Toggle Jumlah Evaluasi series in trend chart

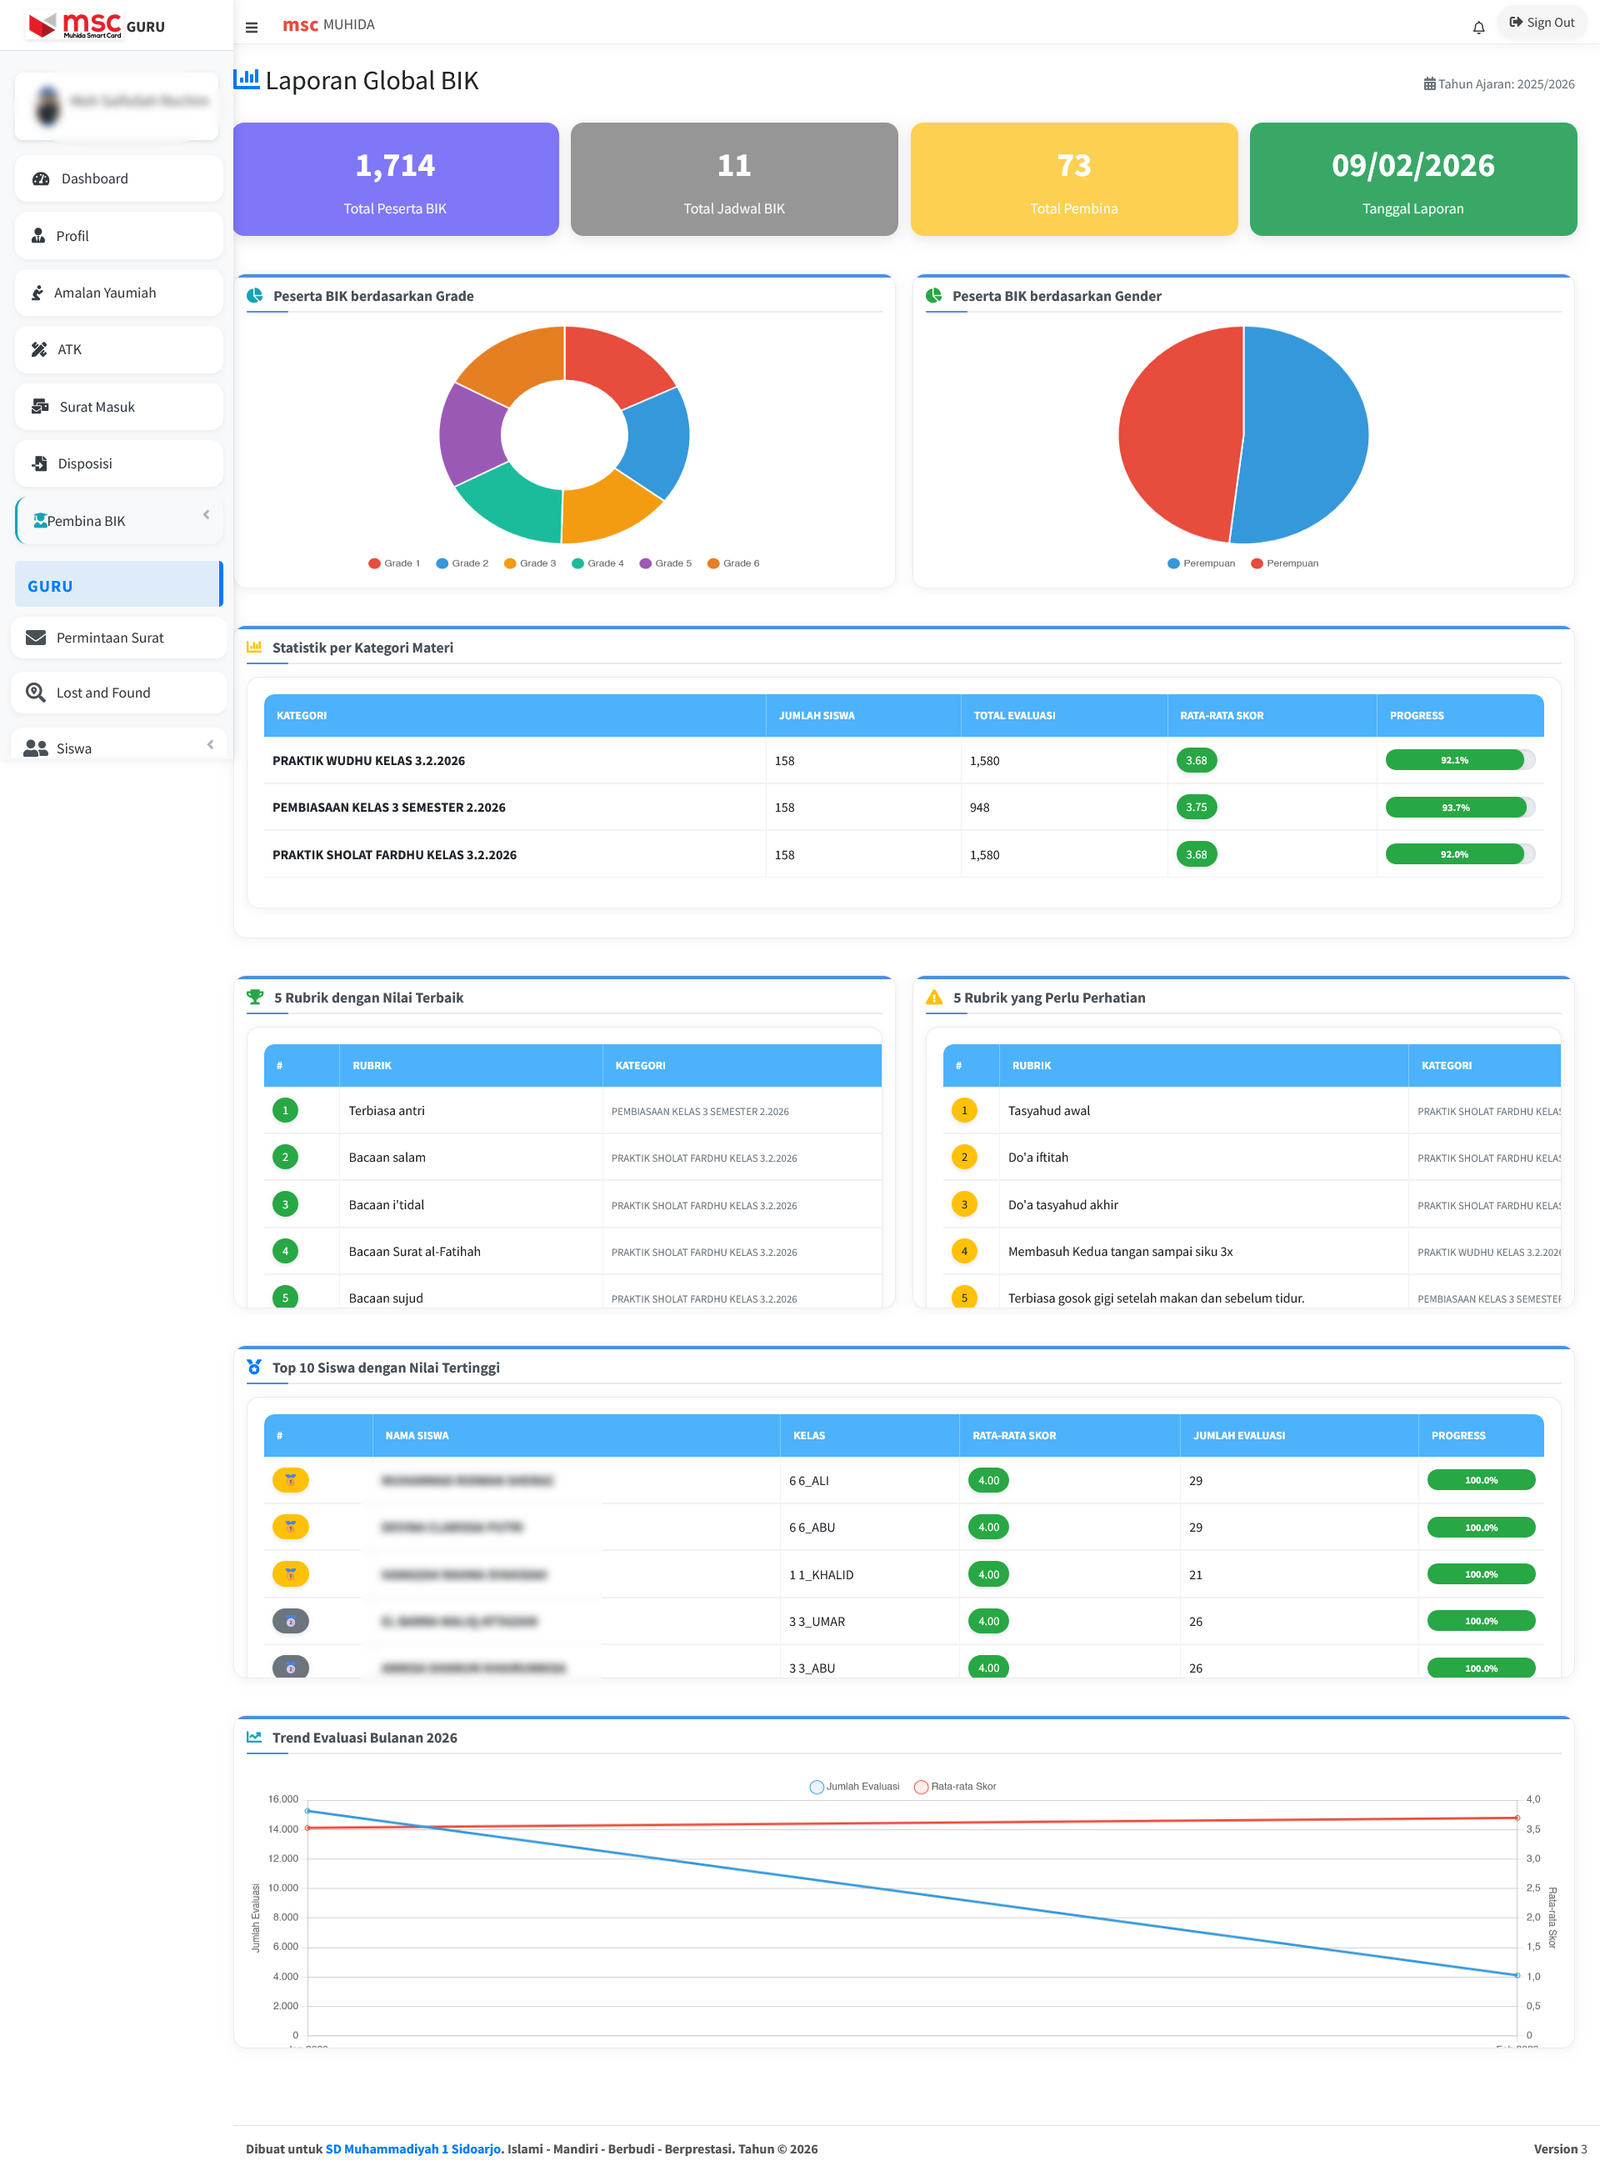854,1786
